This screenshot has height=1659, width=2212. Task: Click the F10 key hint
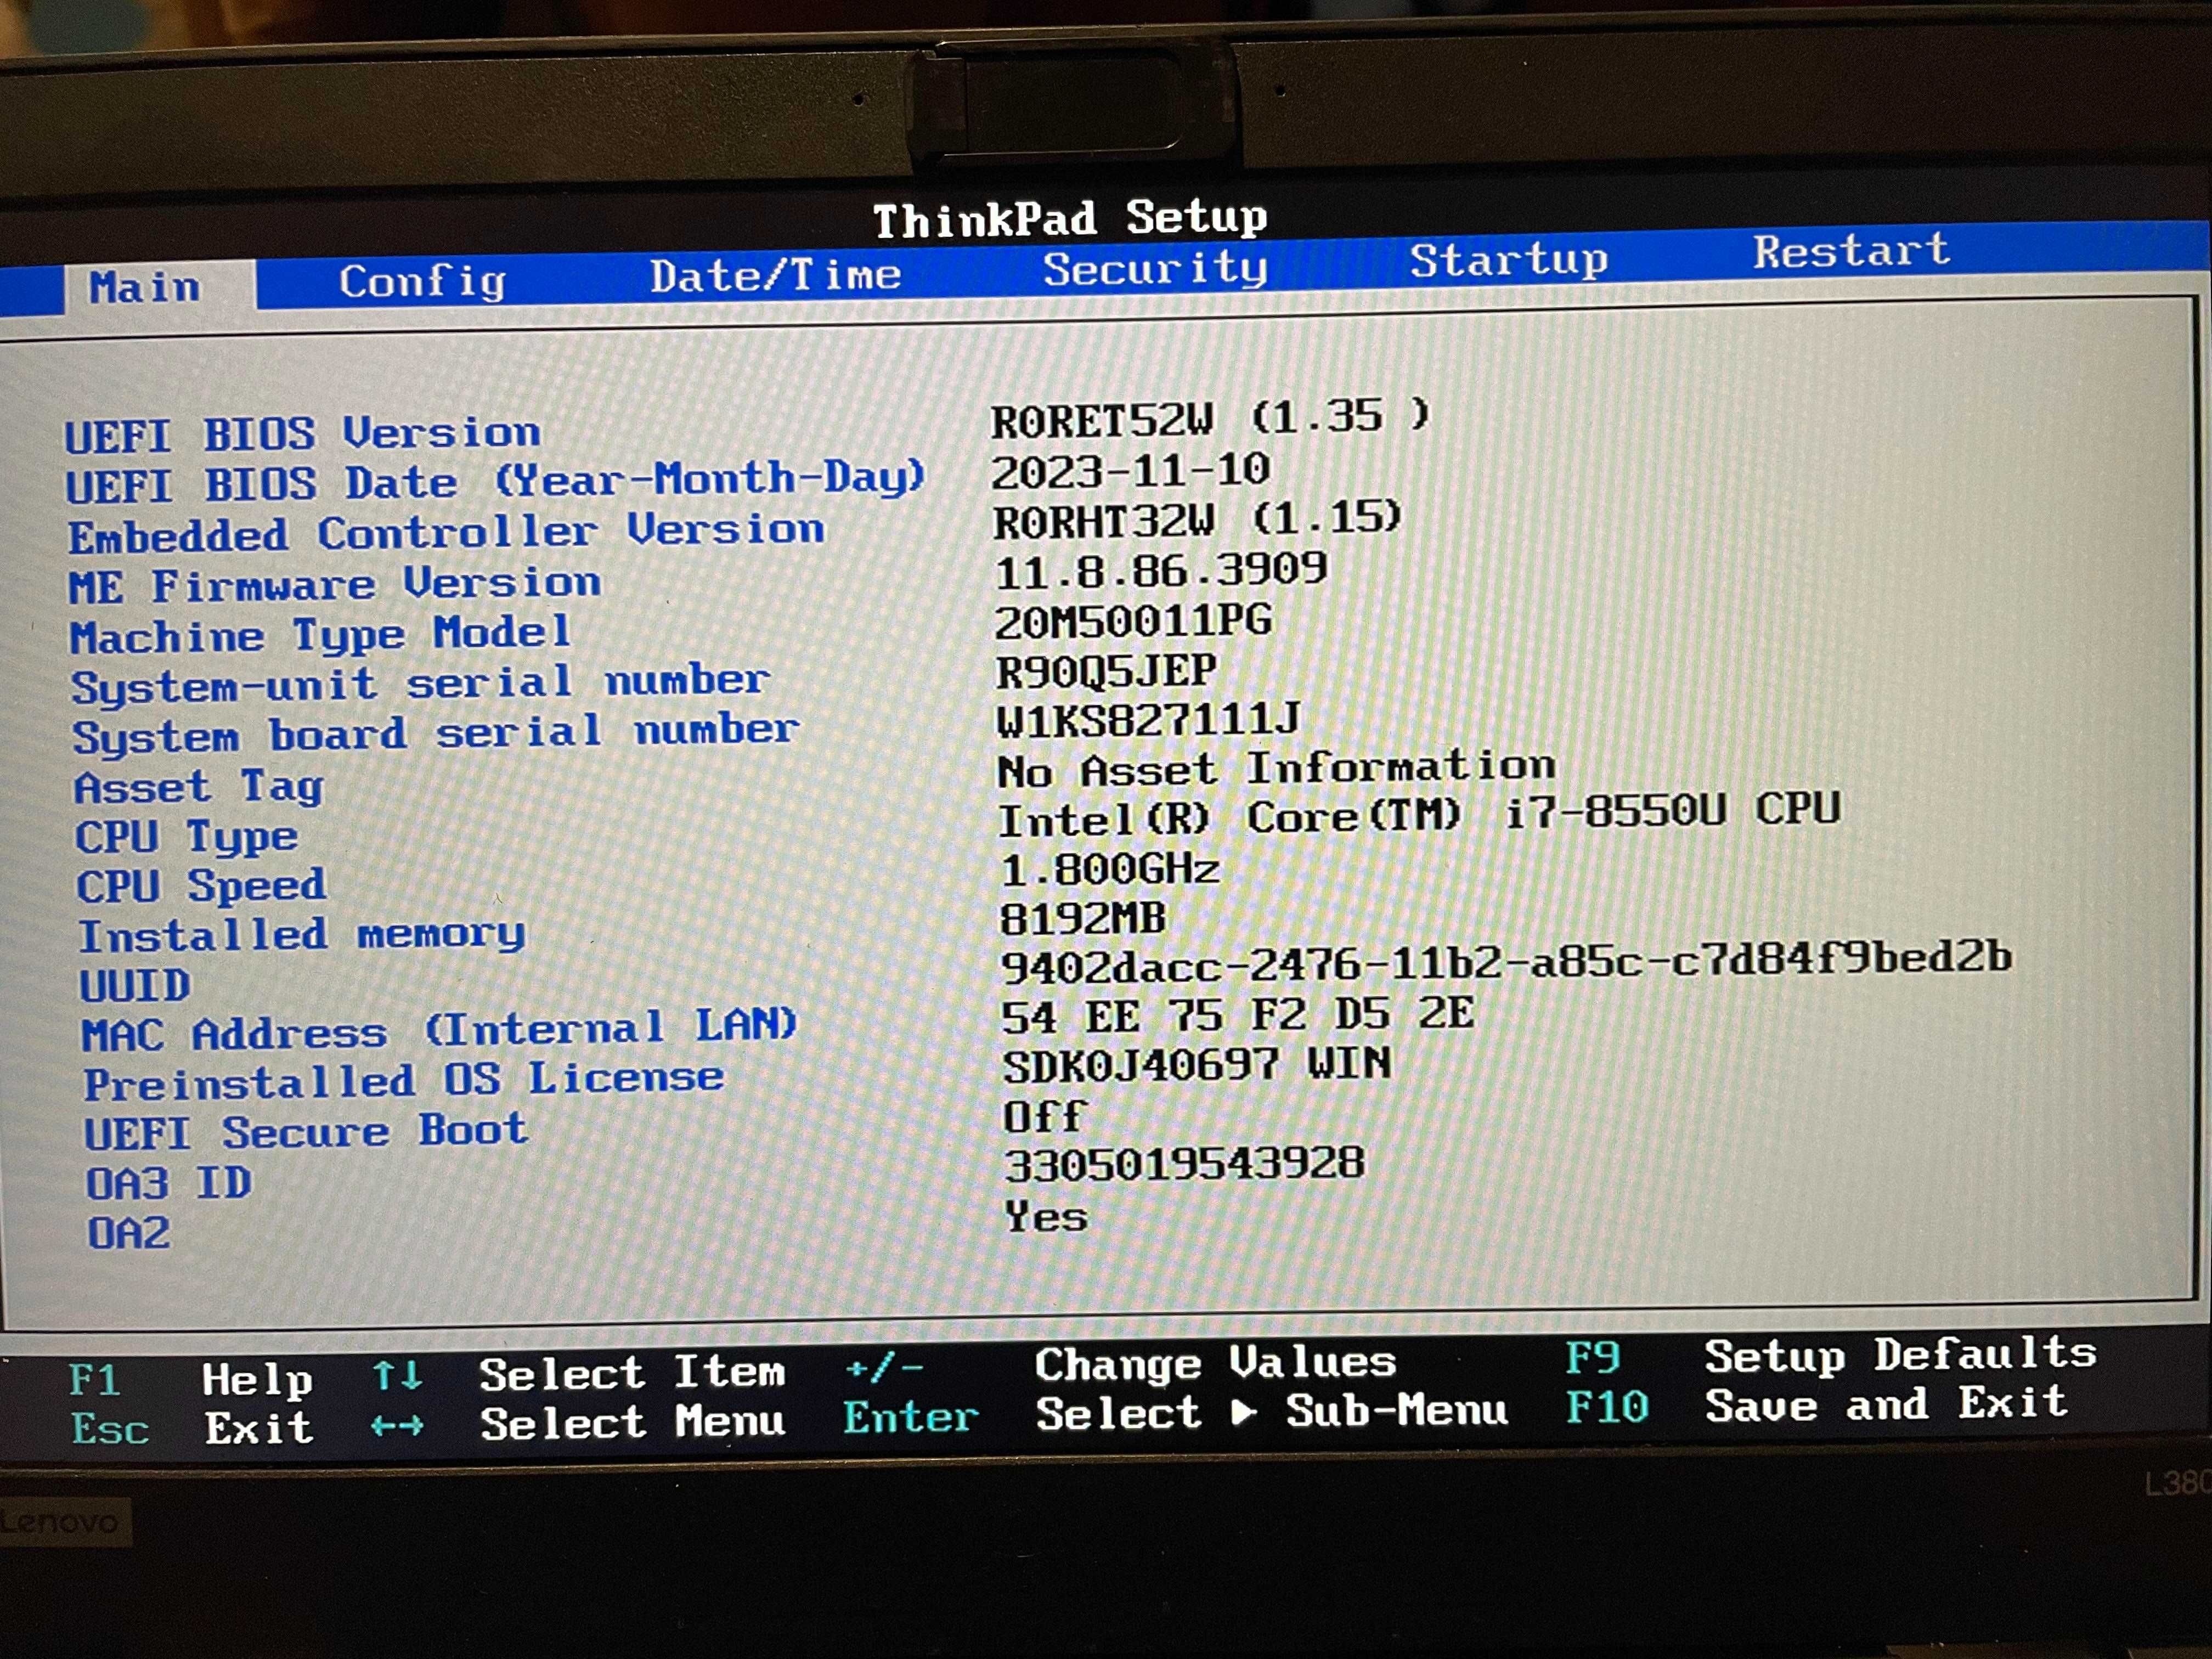[x=1607, y=1406]
